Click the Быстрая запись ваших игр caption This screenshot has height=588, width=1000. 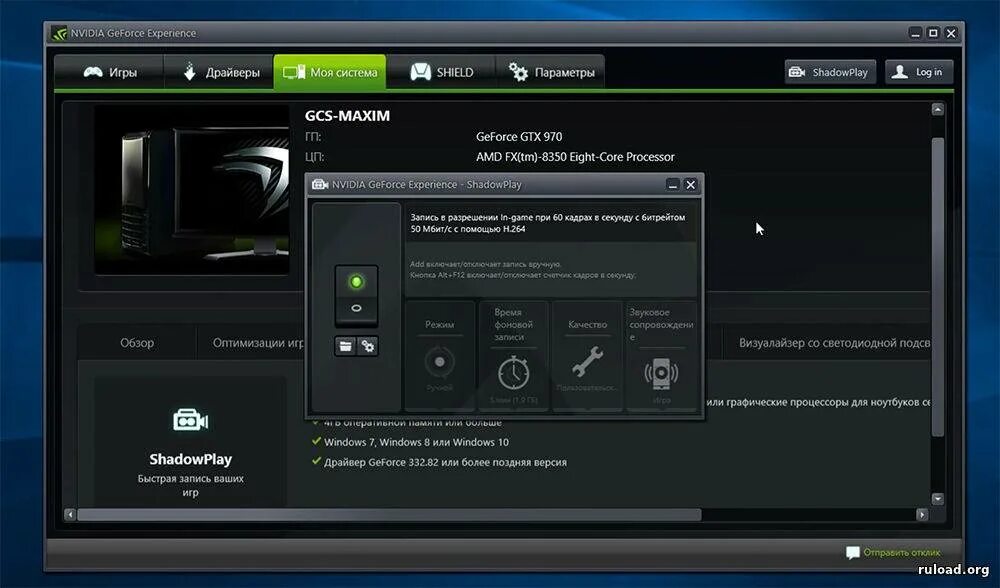pos(190,485)
